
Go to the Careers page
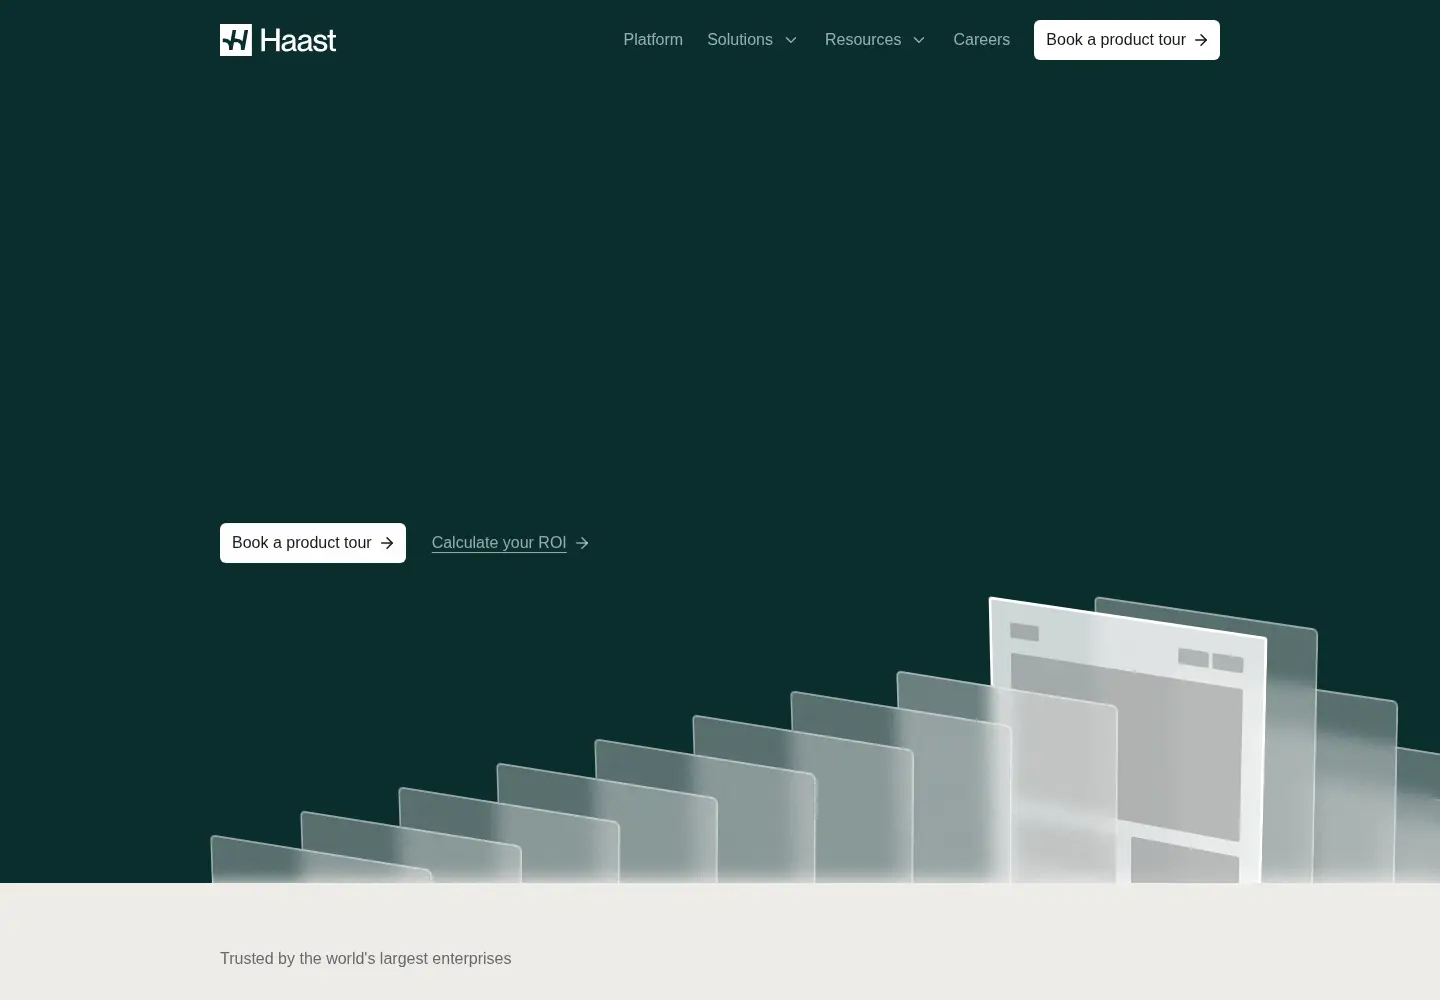pyautogui.click(x=981, y=40)
